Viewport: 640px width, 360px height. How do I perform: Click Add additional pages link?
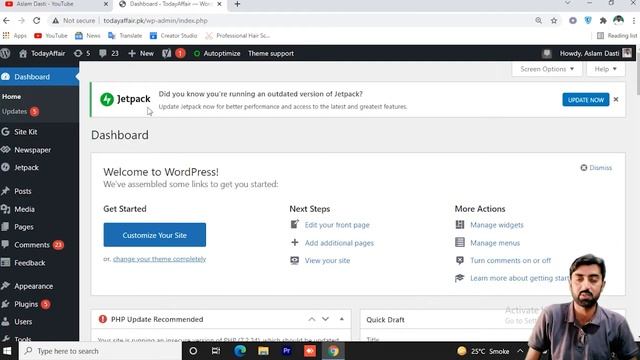coord(339,243)
